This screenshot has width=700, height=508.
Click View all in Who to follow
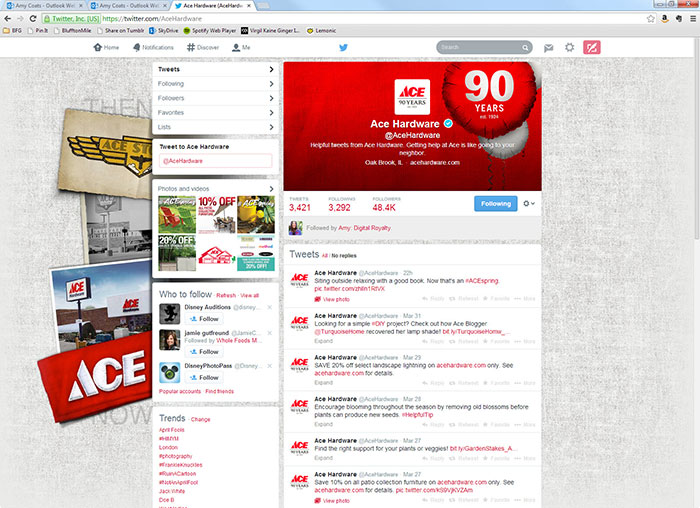(250, 296)
